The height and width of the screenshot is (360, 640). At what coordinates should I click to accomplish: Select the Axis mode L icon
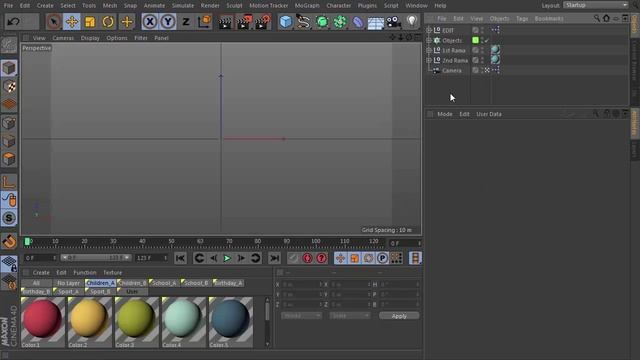click(9, 182)
